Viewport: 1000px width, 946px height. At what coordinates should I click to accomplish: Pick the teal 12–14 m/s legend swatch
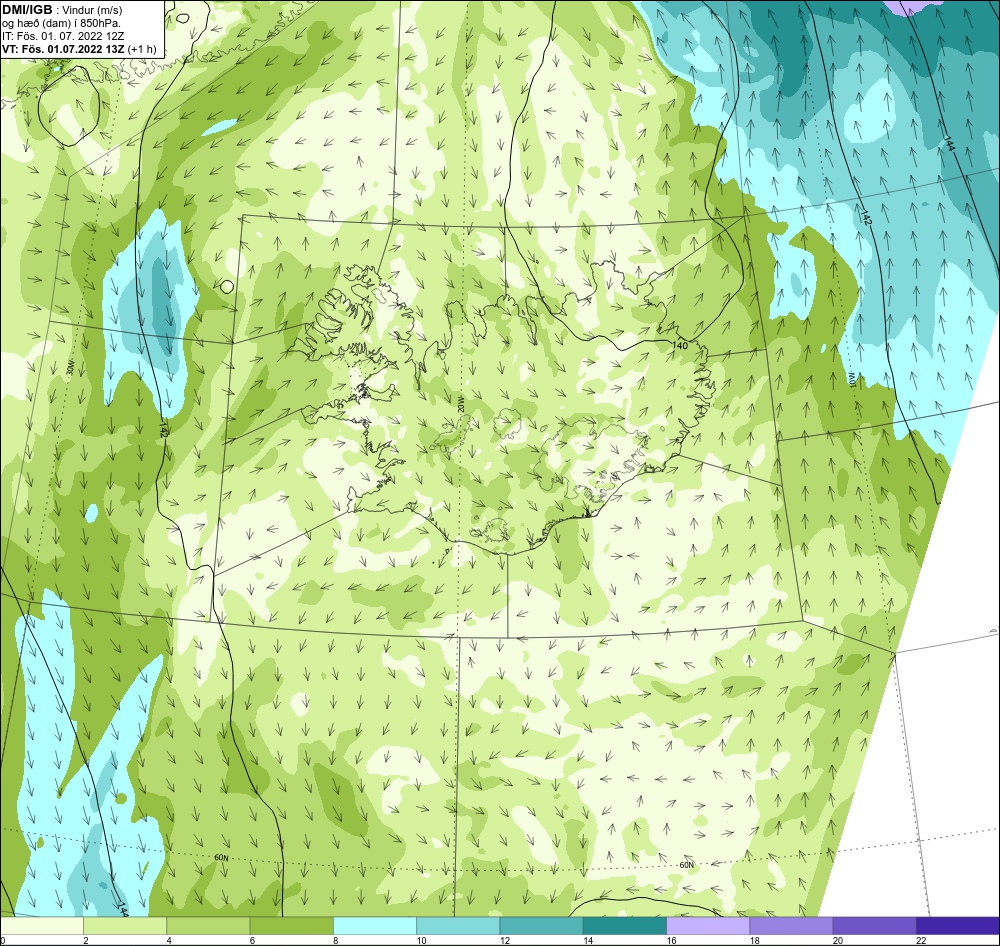(541, 926)
